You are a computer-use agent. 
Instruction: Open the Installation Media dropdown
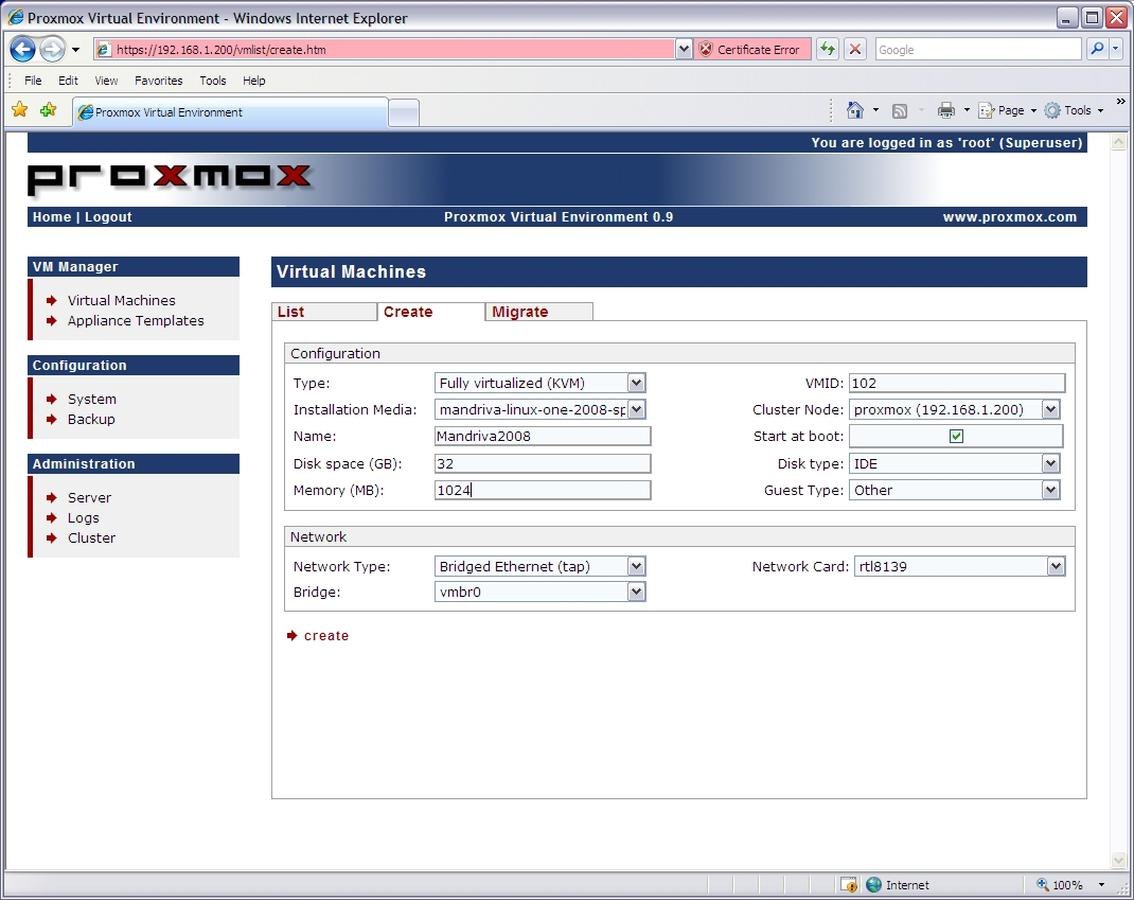540,409
